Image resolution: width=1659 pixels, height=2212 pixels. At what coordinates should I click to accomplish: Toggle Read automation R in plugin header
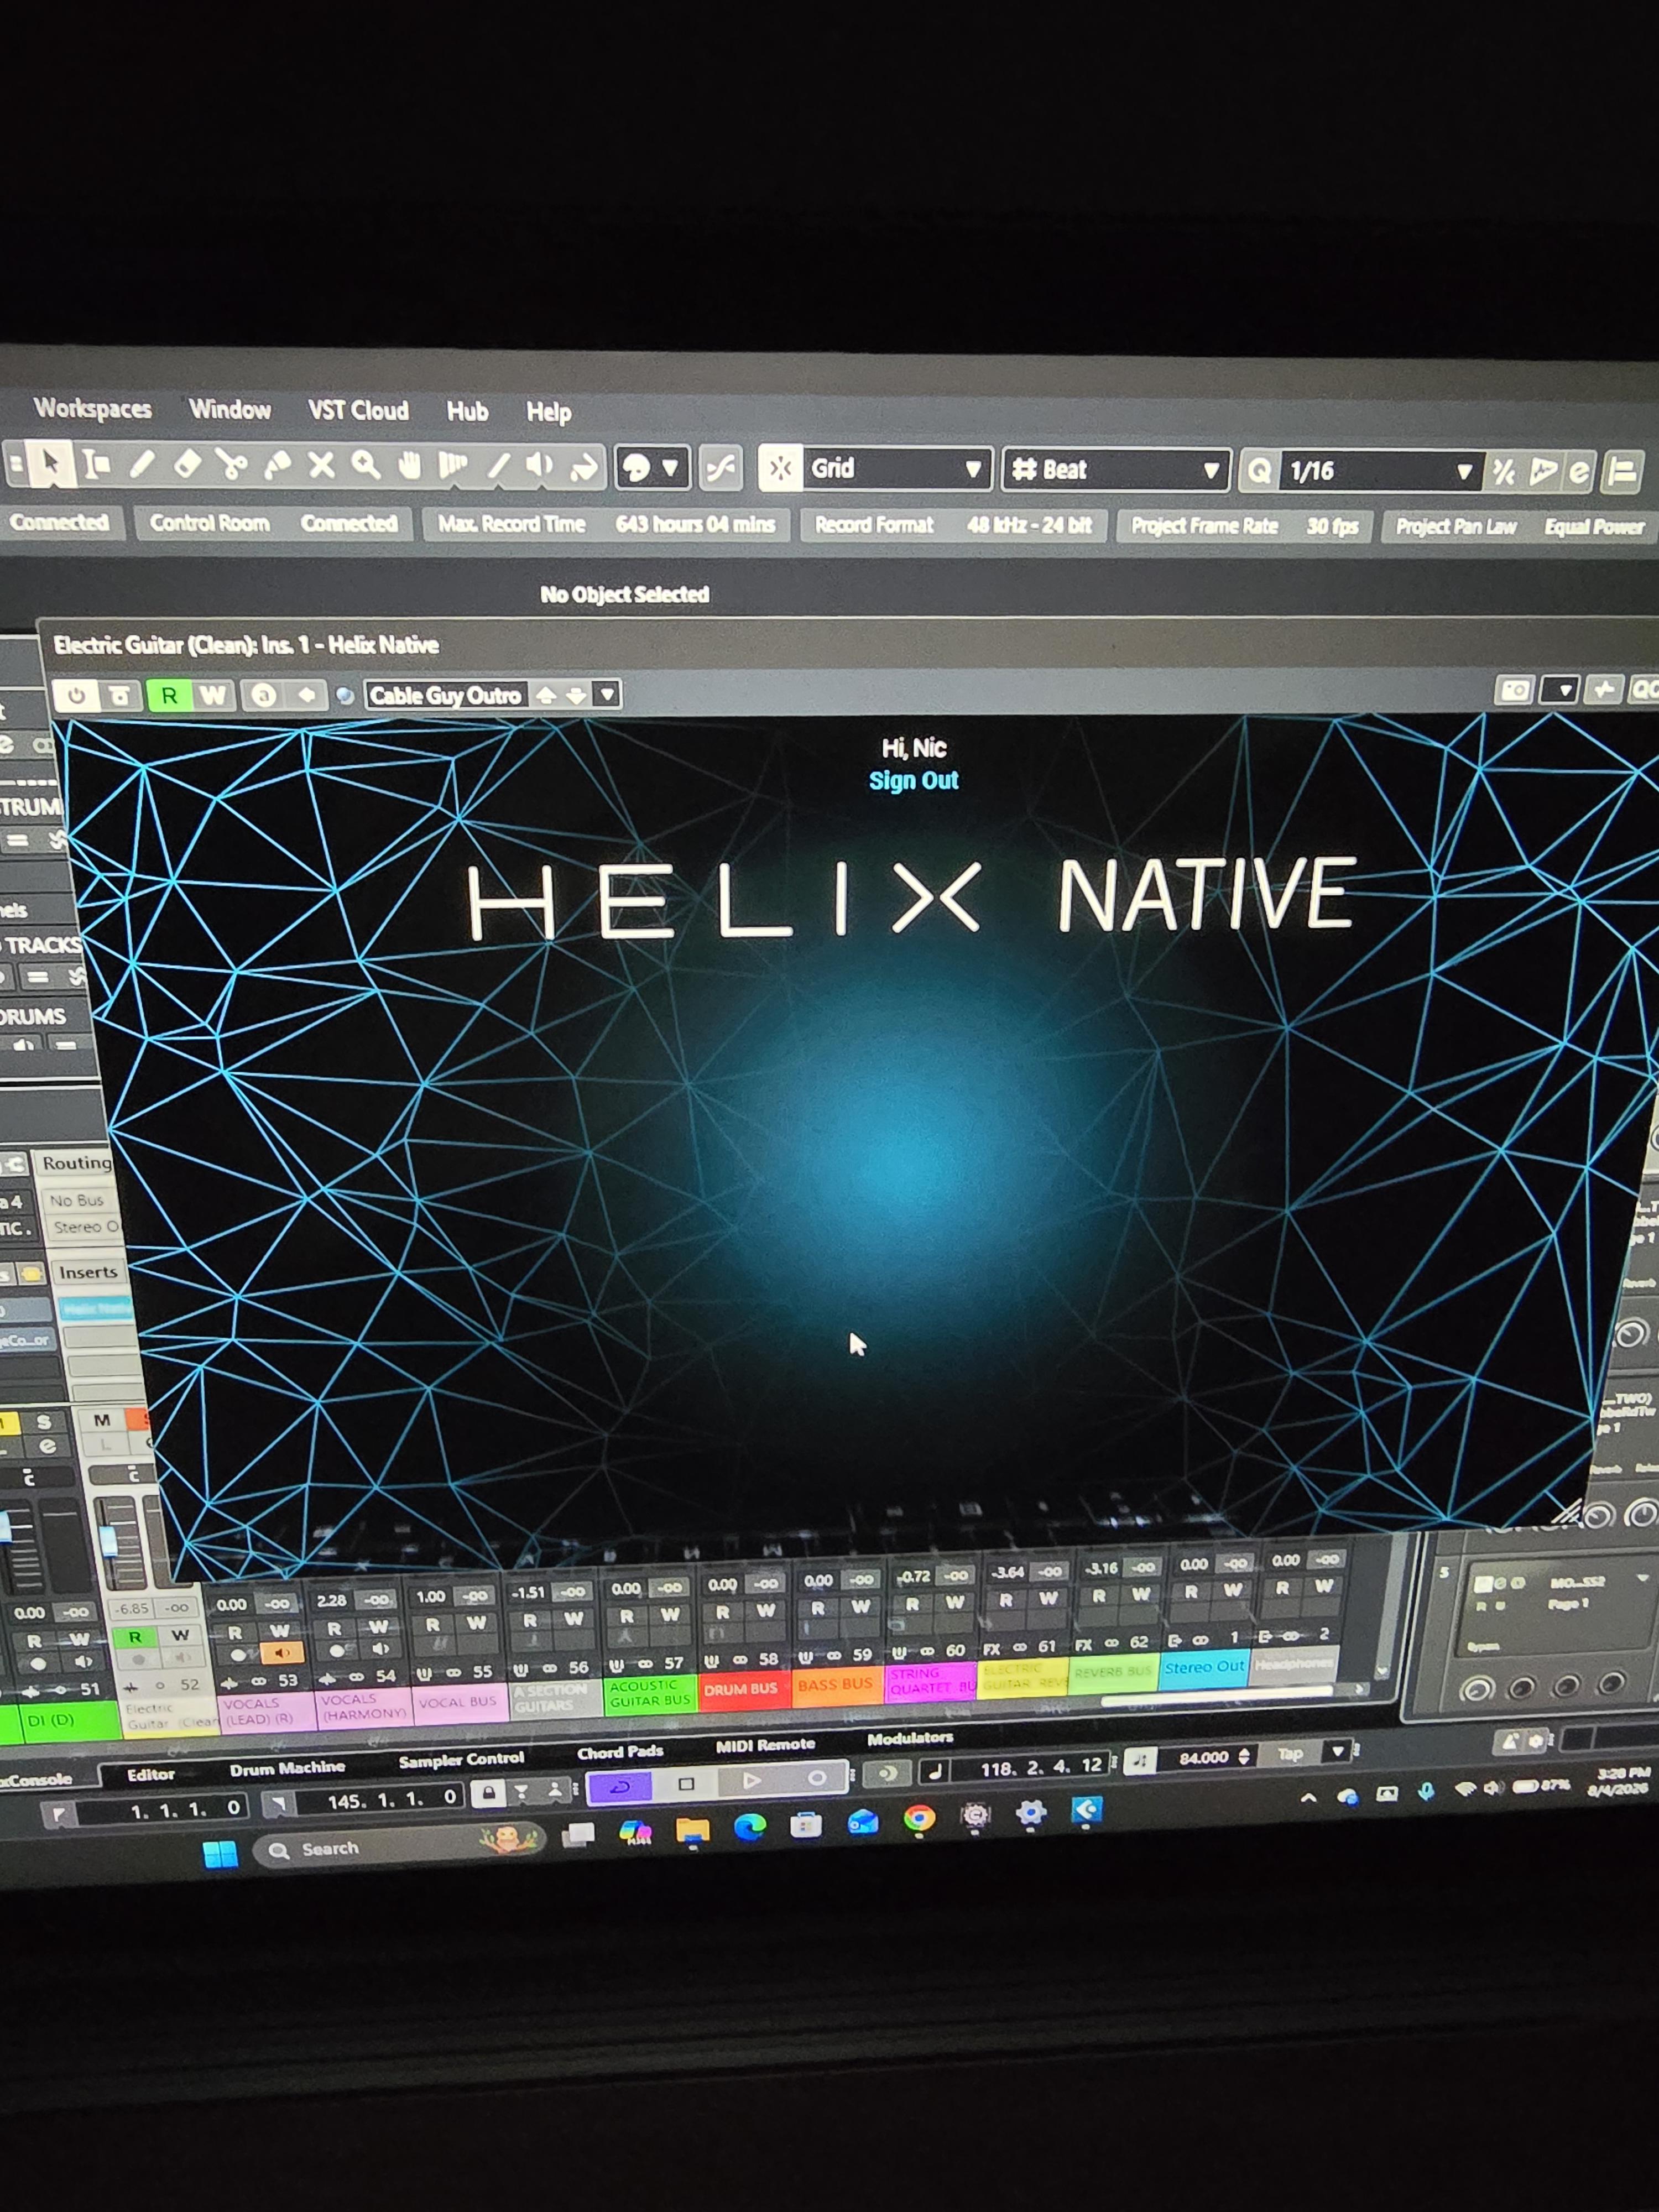[169, 695]
